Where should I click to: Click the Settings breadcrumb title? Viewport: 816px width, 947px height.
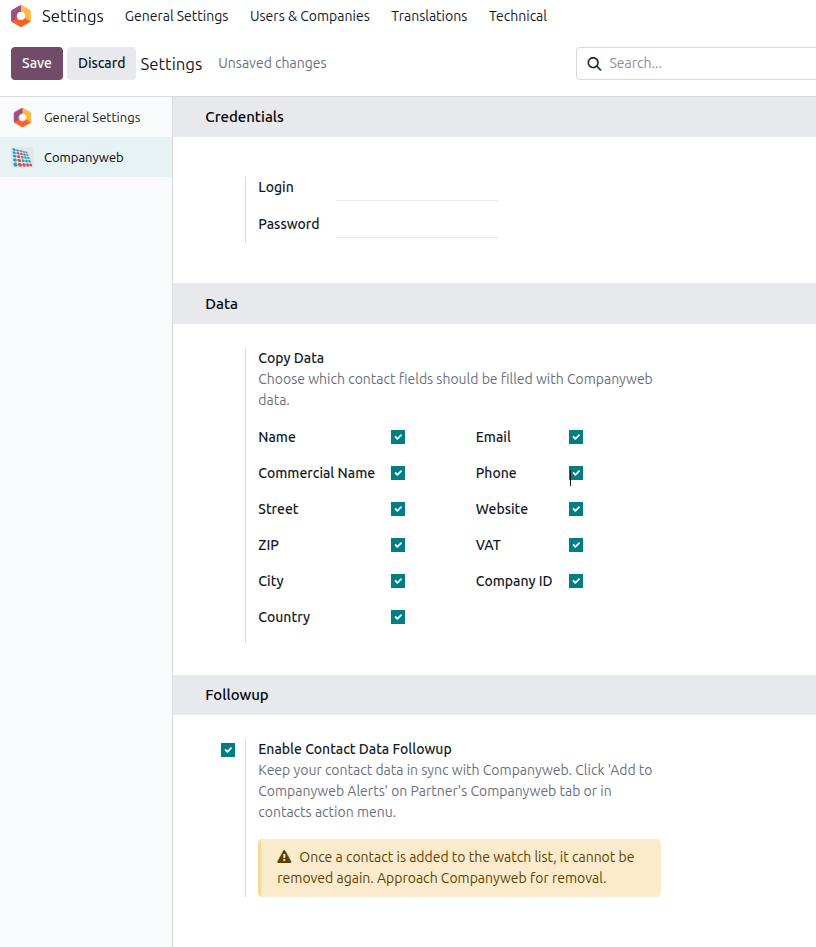pos(172,63)
